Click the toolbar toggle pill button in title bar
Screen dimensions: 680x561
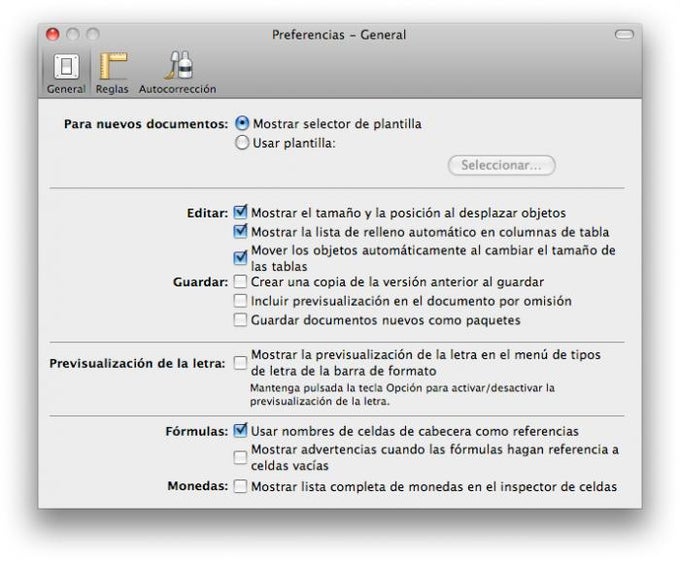pyautogui.click(x=624, y=34)
